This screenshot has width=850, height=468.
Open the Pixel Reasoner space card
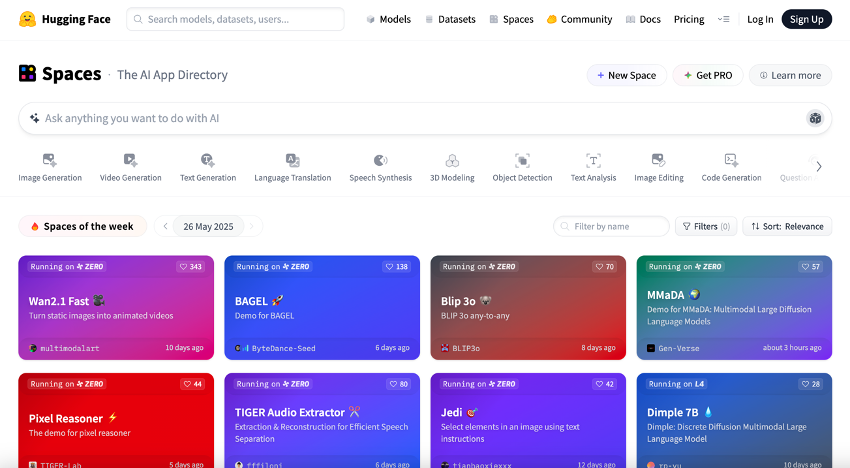click(116, 420)
